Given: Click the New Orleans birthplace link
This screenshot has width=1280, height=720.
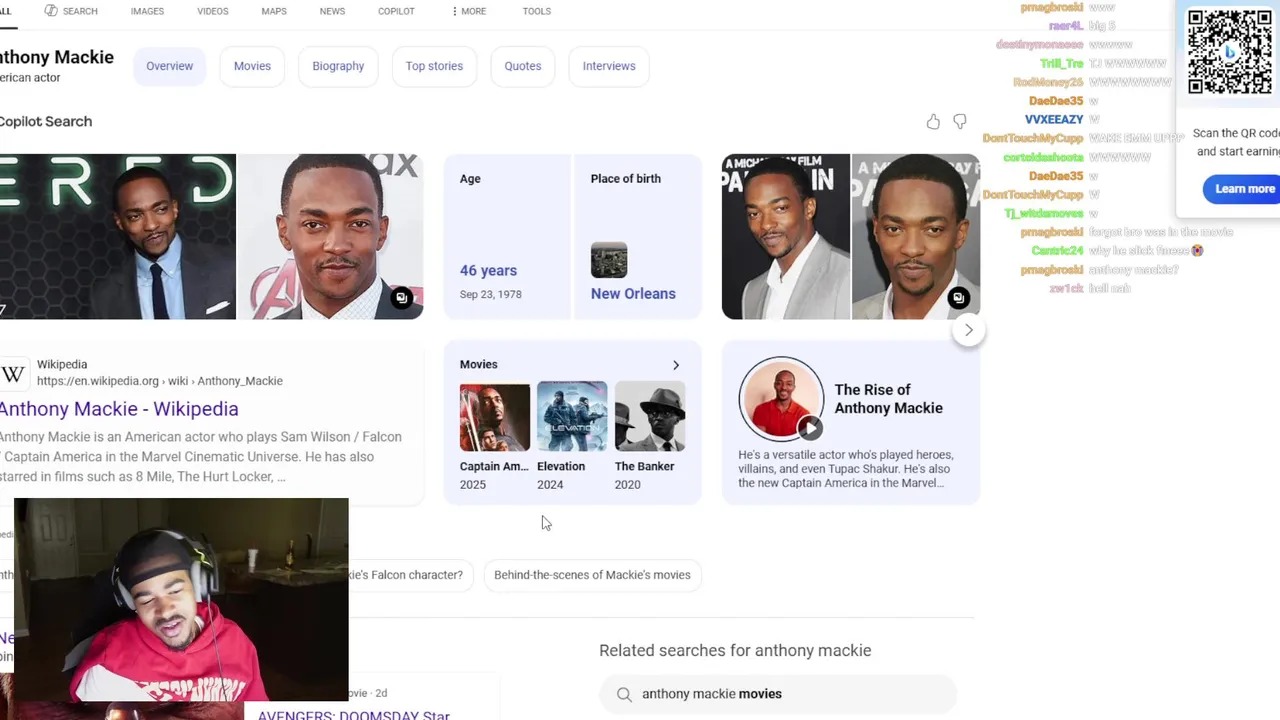Looking at the screenshot, I should tap(633, 294).
